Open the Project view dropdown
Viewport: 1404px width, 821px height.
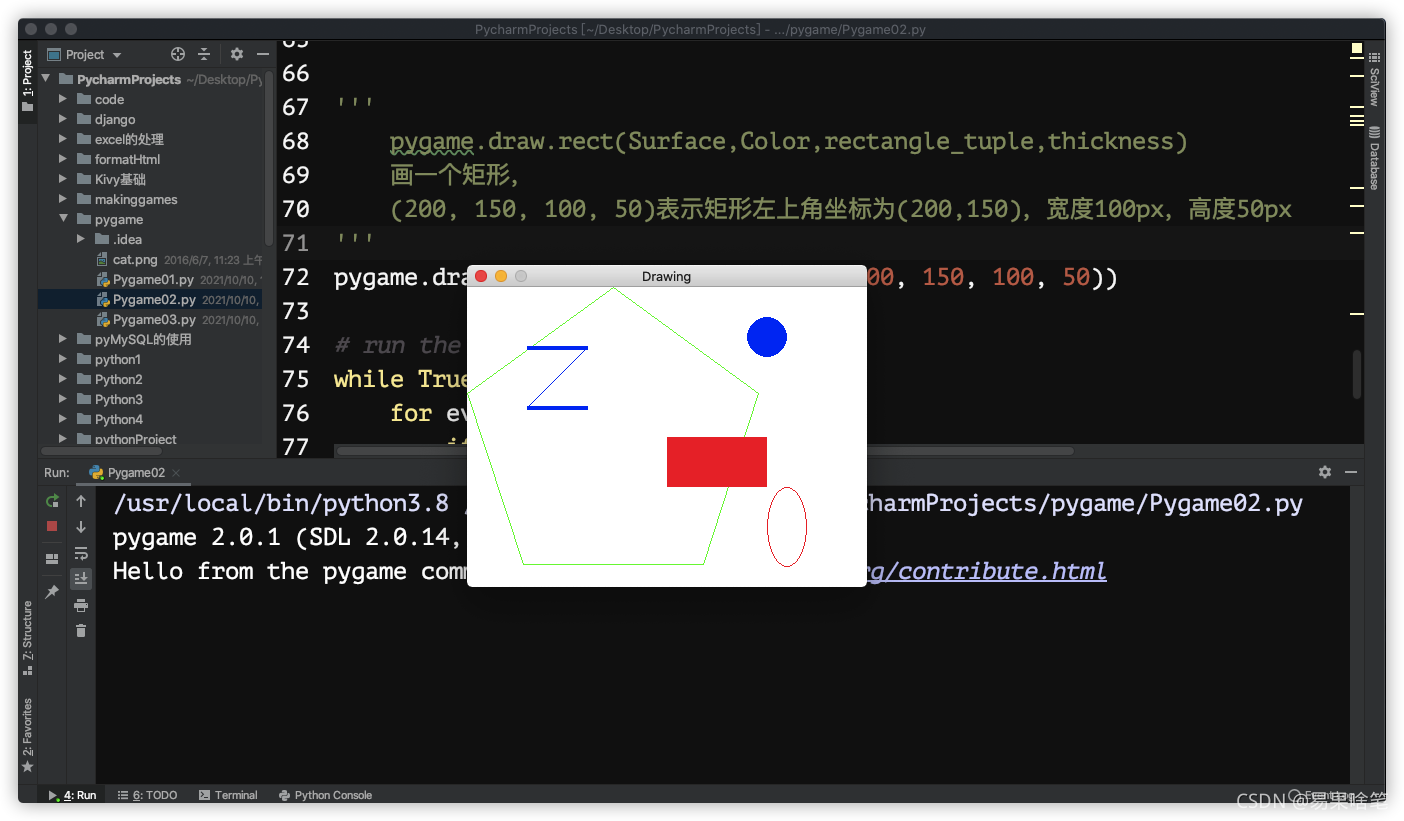pos(93,54)
